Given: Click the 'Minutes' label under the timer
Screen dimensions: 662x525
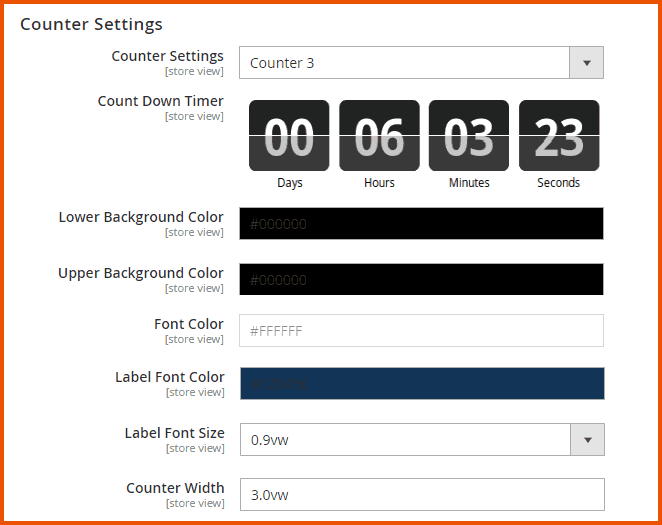Looking at the screenshot, I should coord(469,183).
